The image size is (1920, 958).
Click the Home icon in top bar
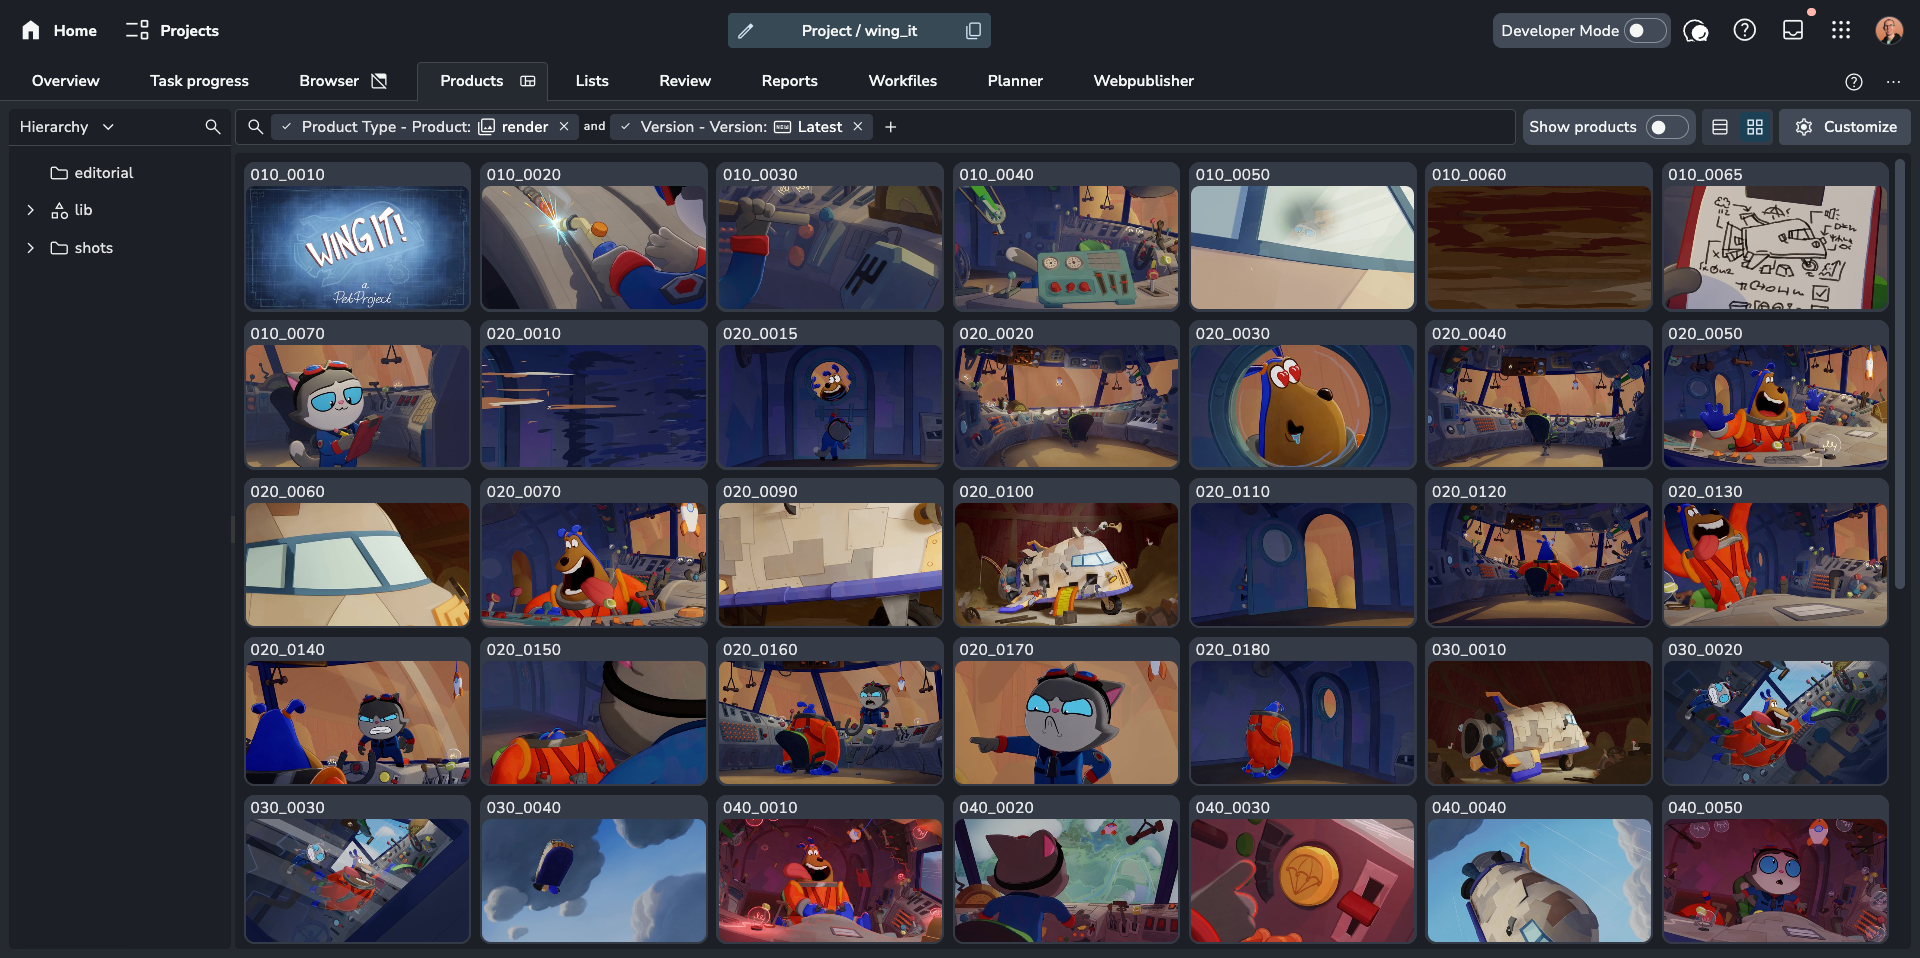tap(31, 30)
